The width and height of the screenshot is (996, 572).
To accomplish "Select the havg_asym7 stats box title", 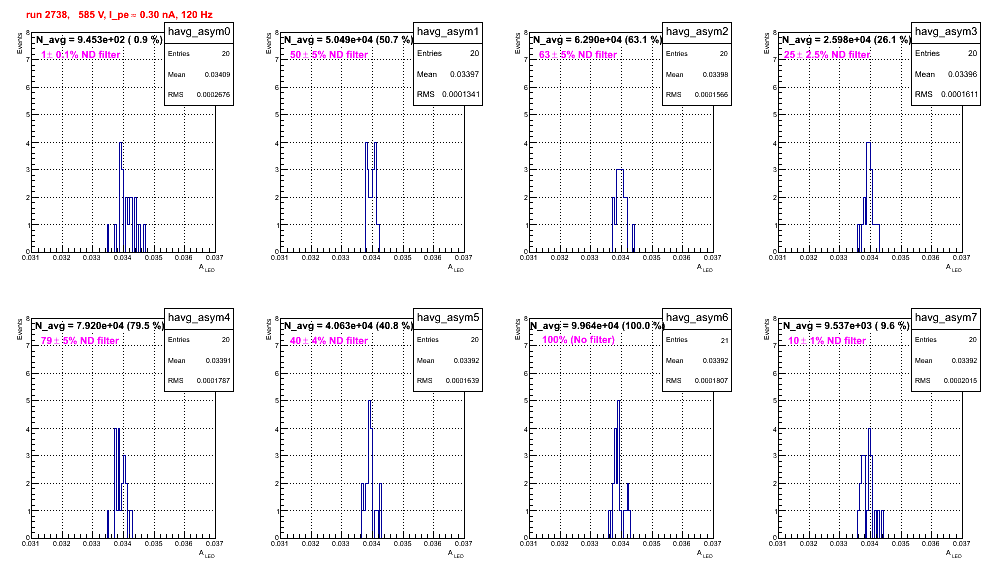I will (x=946, y=318).
